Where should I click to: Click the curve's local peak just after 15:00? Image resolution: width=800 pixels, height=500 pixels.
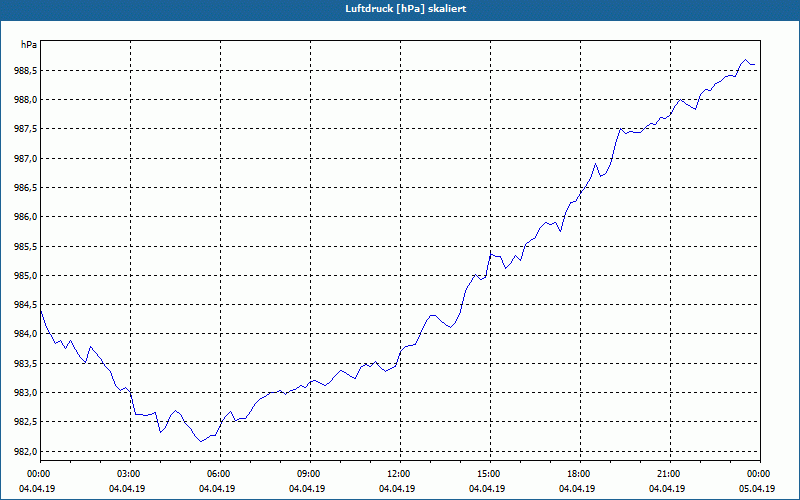[491, 254]
